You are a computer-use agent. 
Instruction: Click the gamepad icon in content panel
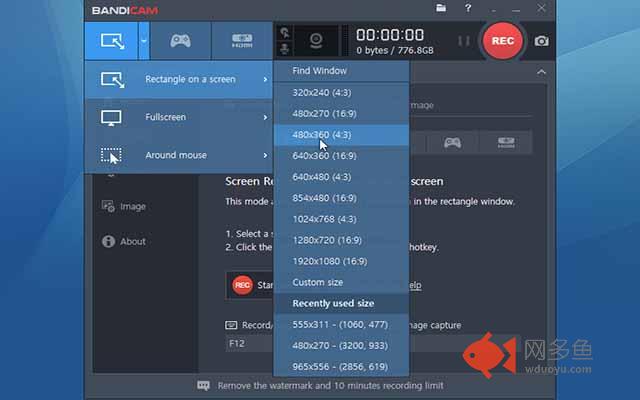click(452, 142)
